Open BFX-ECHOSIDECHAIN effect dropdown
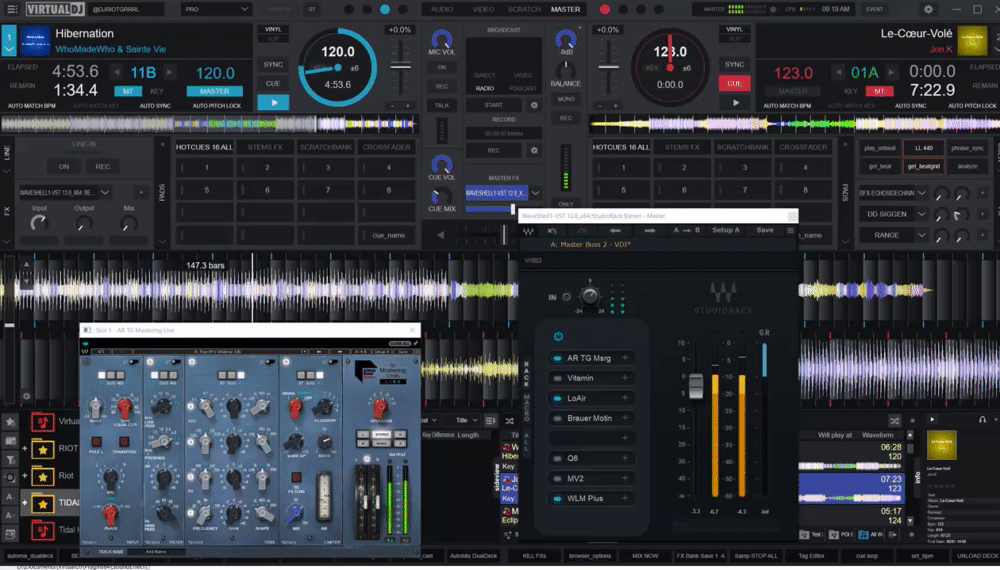This screenshot has width=1000, height=570. pyautogui.click(x=922, y=193)
